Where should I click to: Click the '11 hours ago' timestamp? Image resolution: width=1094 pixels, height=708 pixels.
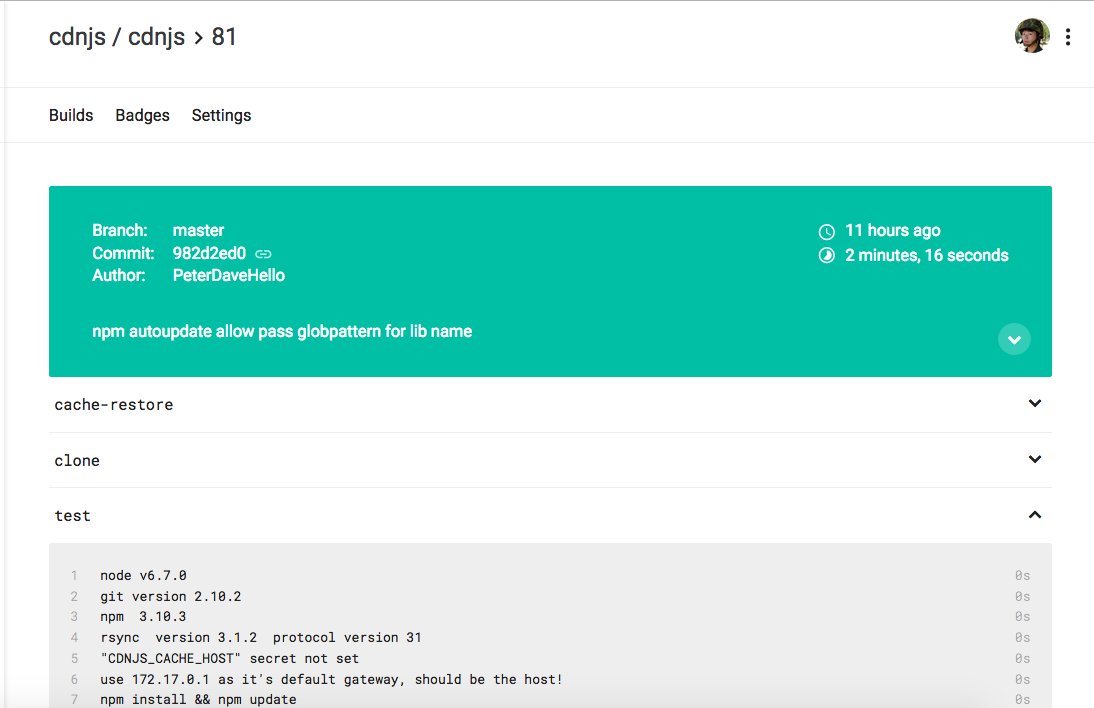892,230
